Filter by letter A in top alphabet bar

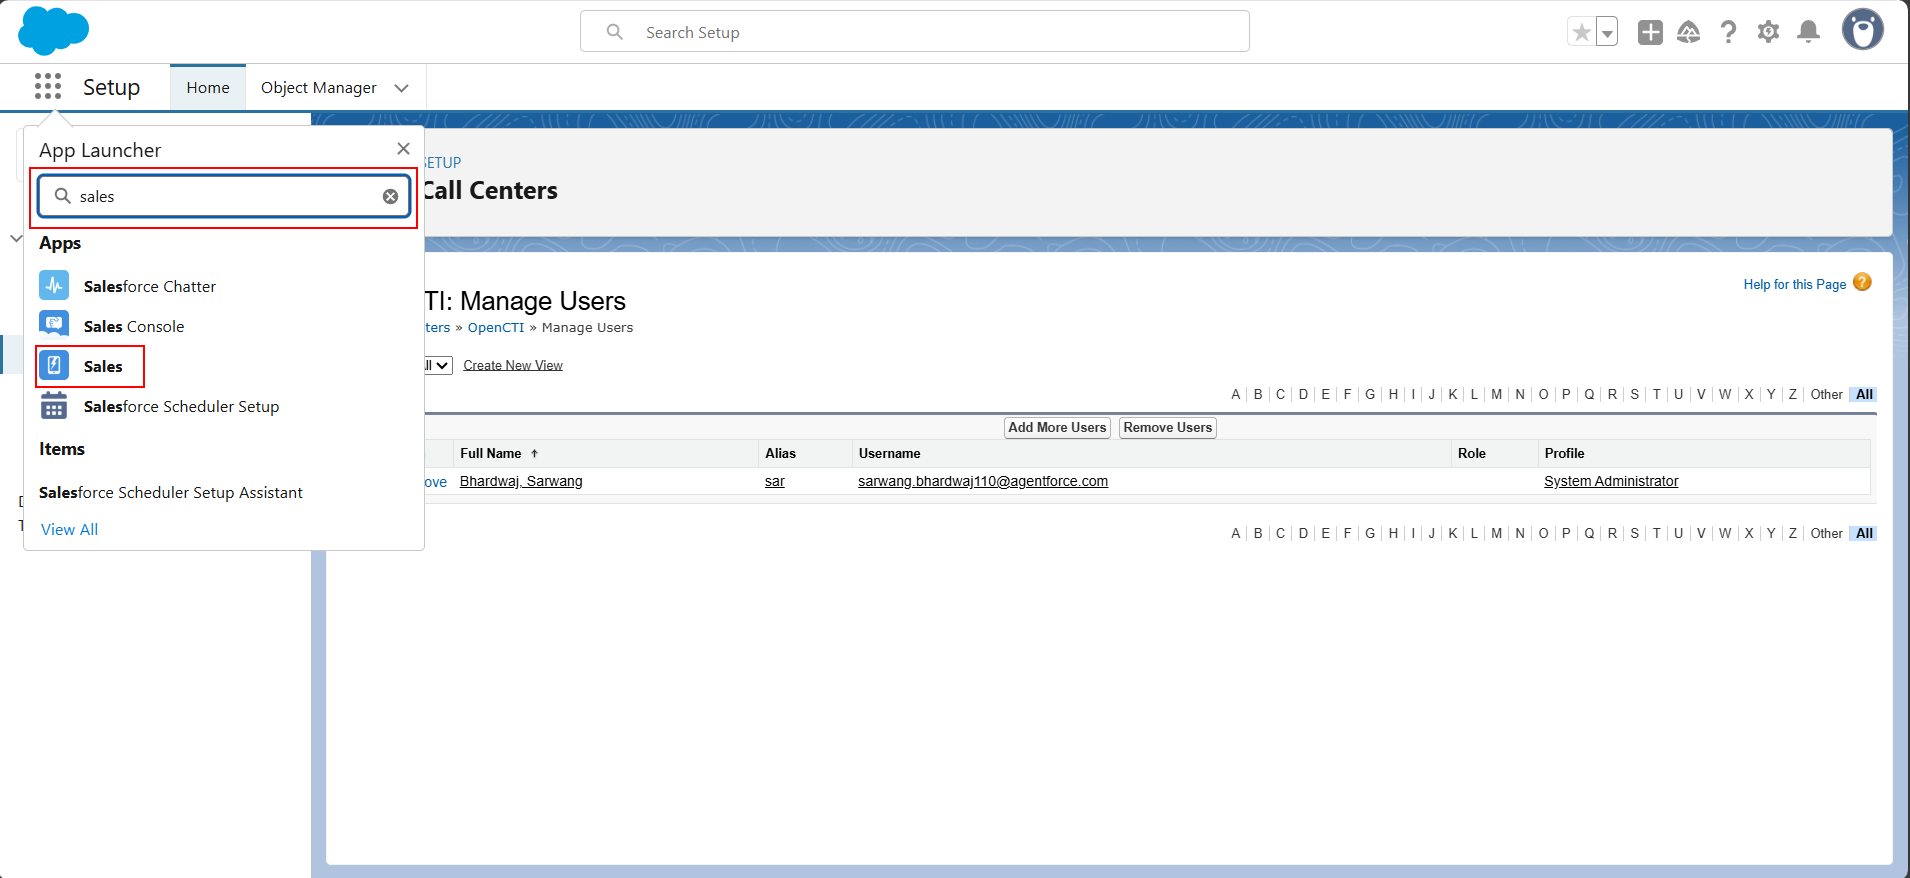point(1236,395)
